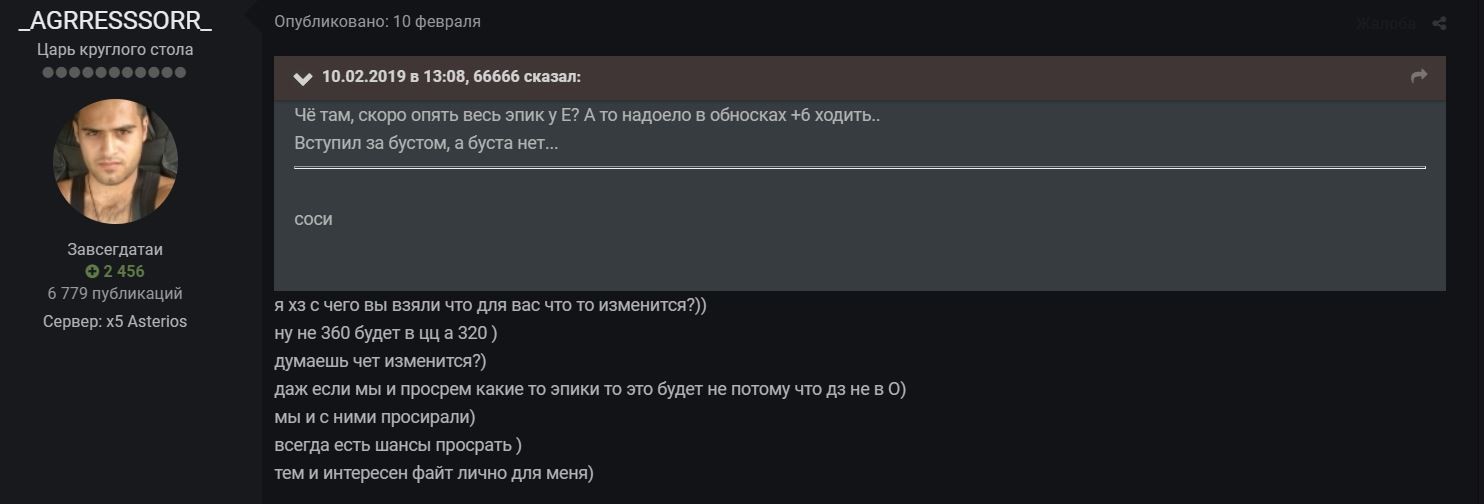This screenshot has width=1484, height=504.
Task: Click the share post icon
Action: pyautogui.click(x=1439, y=23)
